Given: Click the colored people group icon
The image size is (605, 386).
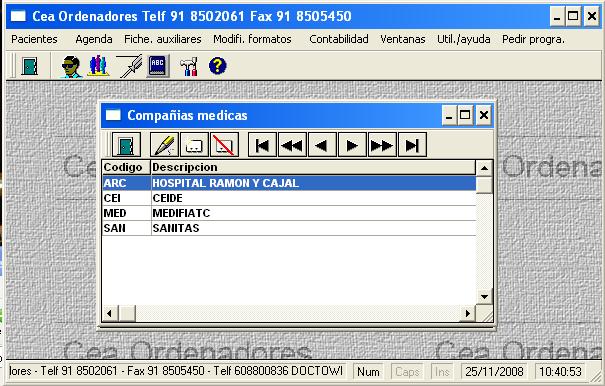Looking at the screenshot, I should click(x=98, y=66).
